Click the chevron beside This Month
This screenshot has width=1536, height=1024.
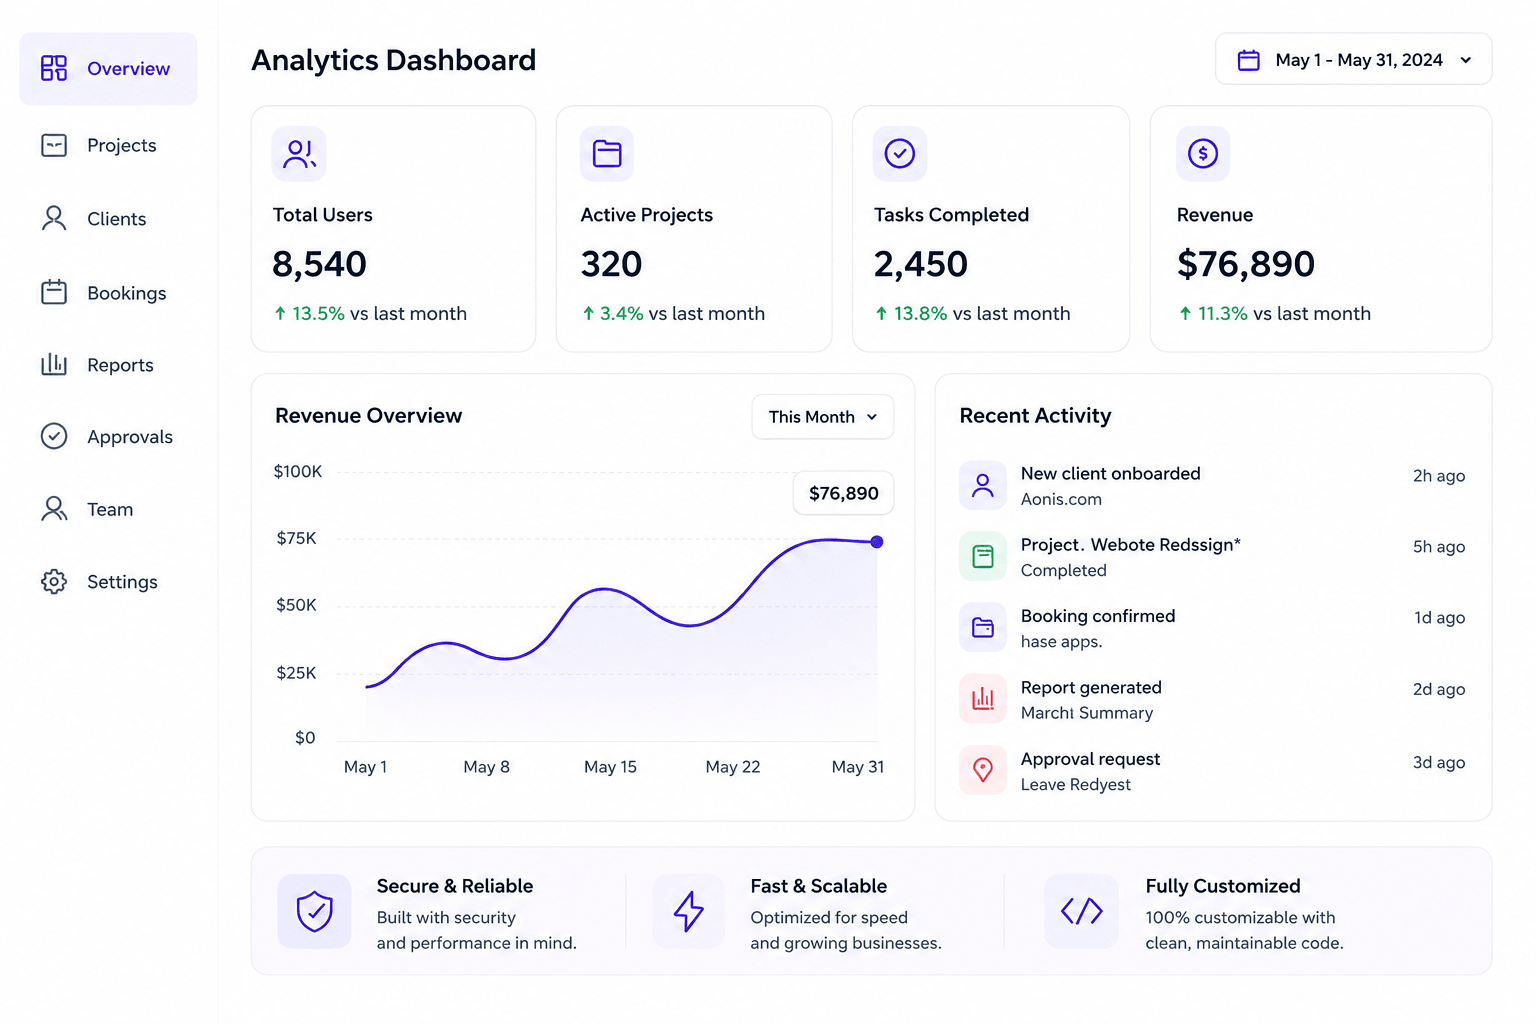pyautogui.click(x=872, y=417)
